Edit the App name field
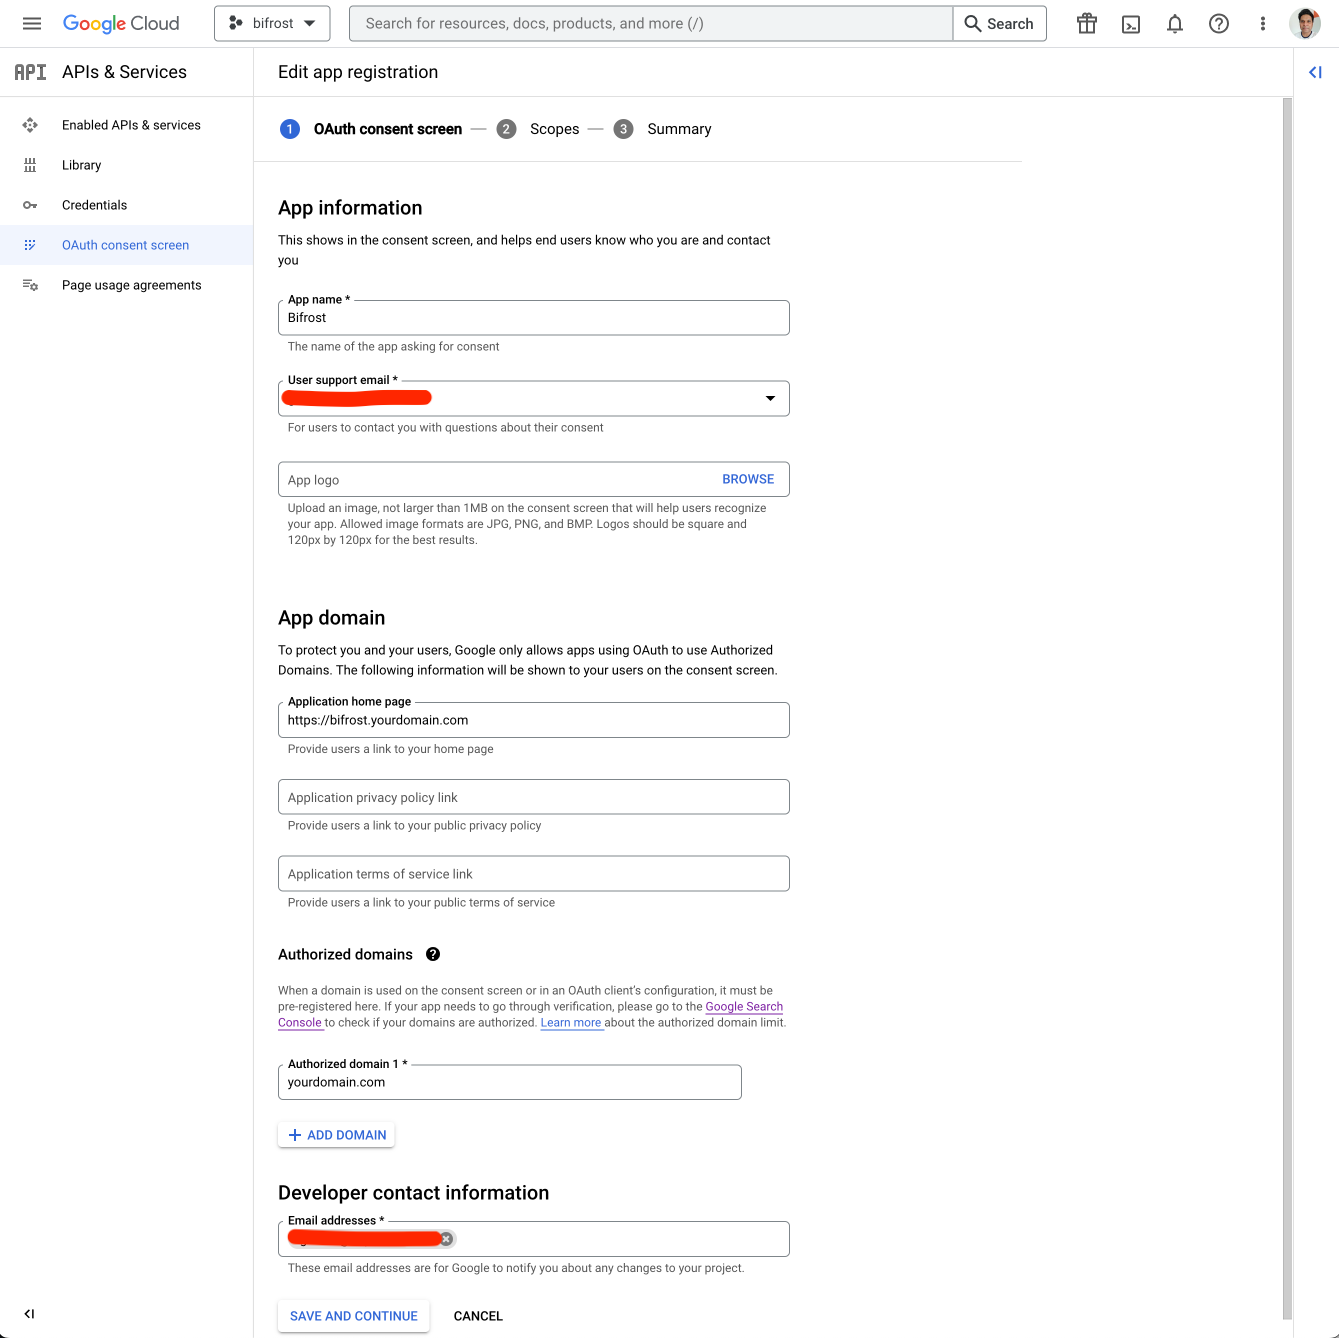1339x1338 pixels. click(x=534, y=318)
